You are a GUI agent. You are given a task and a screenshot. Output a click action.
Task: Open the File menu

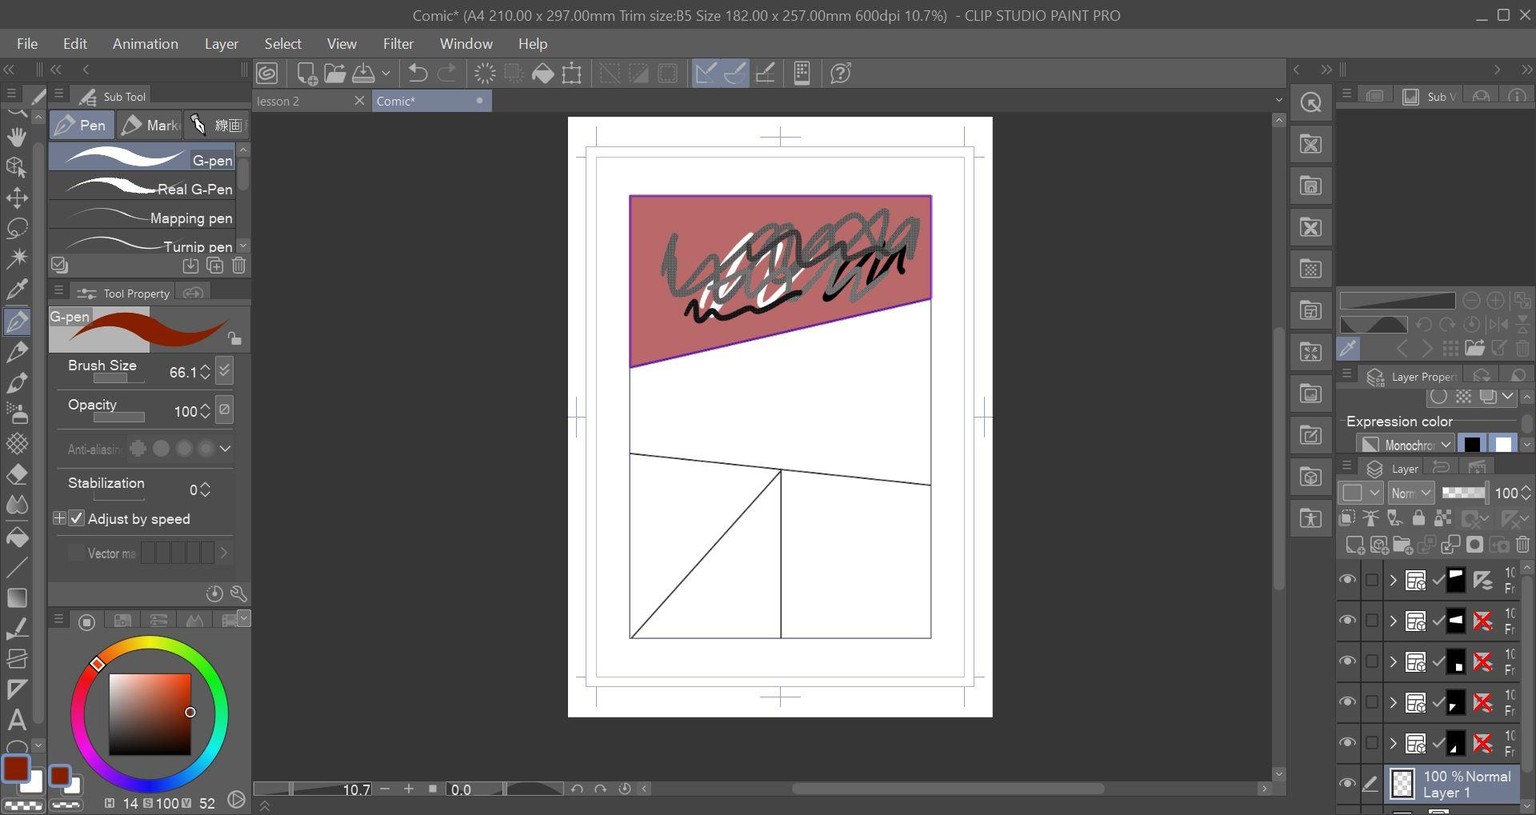pos(27,44)
